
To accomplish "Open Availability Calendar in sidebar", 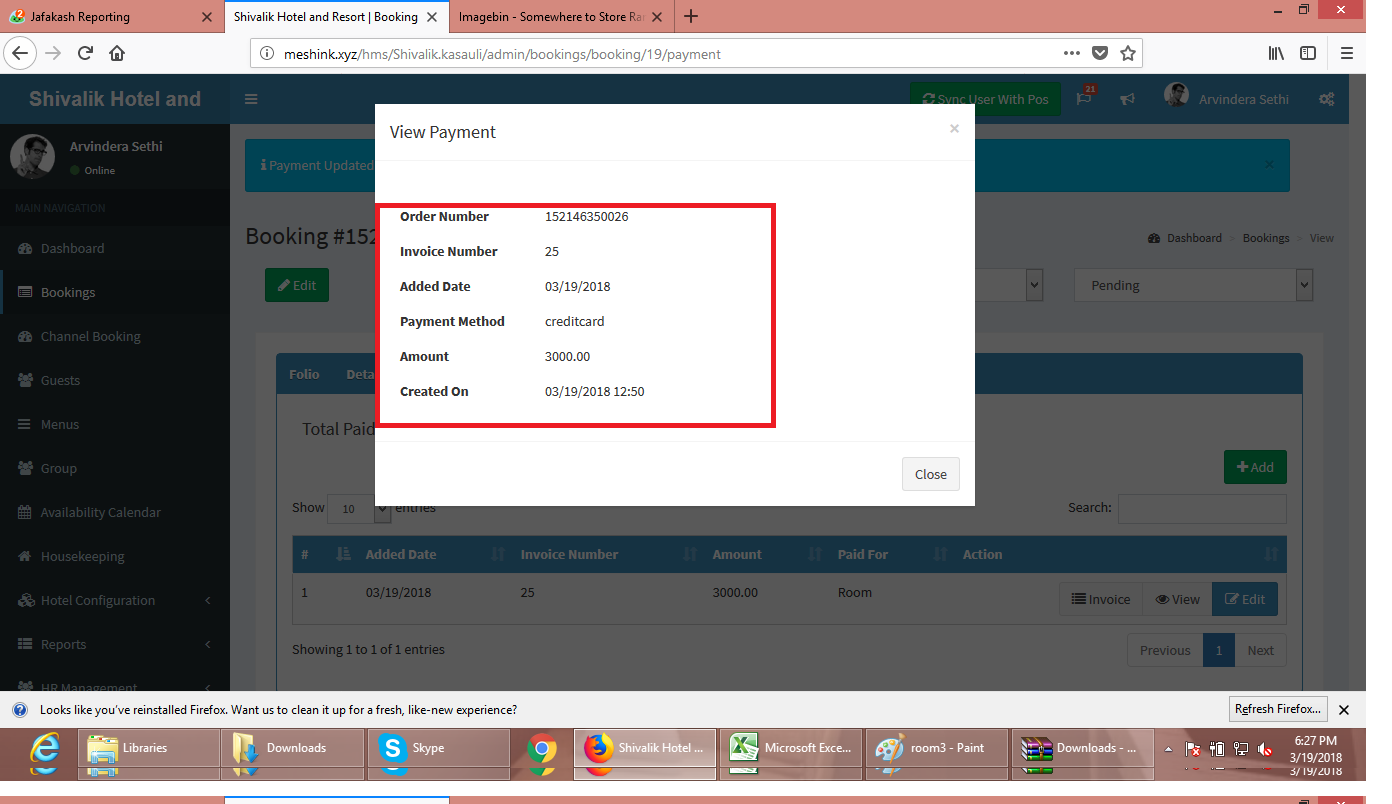I will click(115, 512).
